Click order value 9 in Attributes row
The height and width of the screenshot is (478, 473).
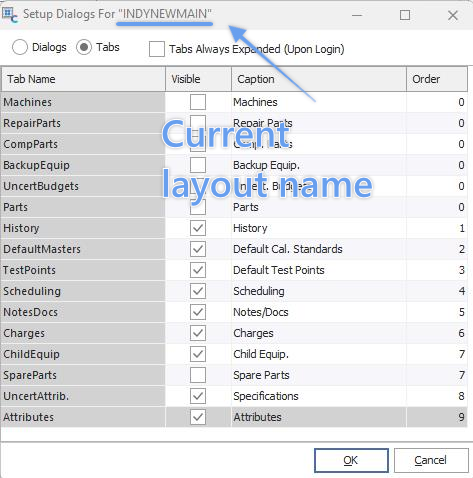[437, 417]
